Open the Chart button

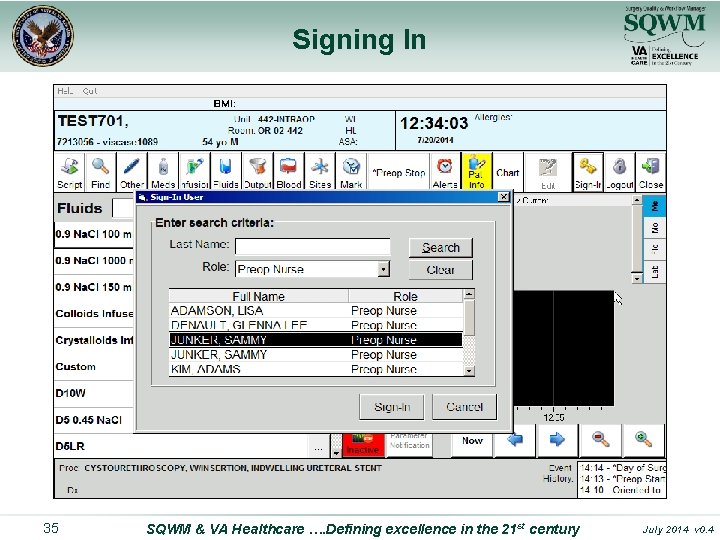tap(507, 173)
